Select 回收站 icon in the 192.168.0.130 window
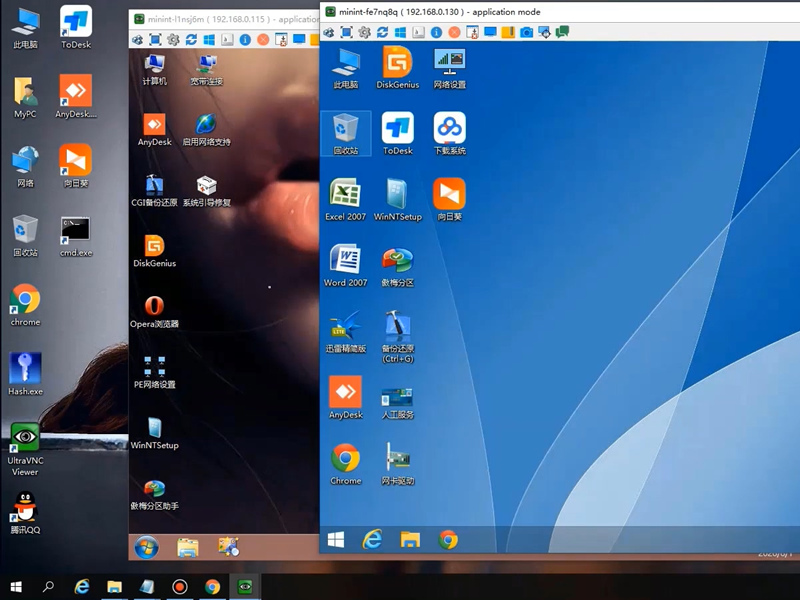The height and width of the screenshot is (600, 800). (x=345, y=134)
